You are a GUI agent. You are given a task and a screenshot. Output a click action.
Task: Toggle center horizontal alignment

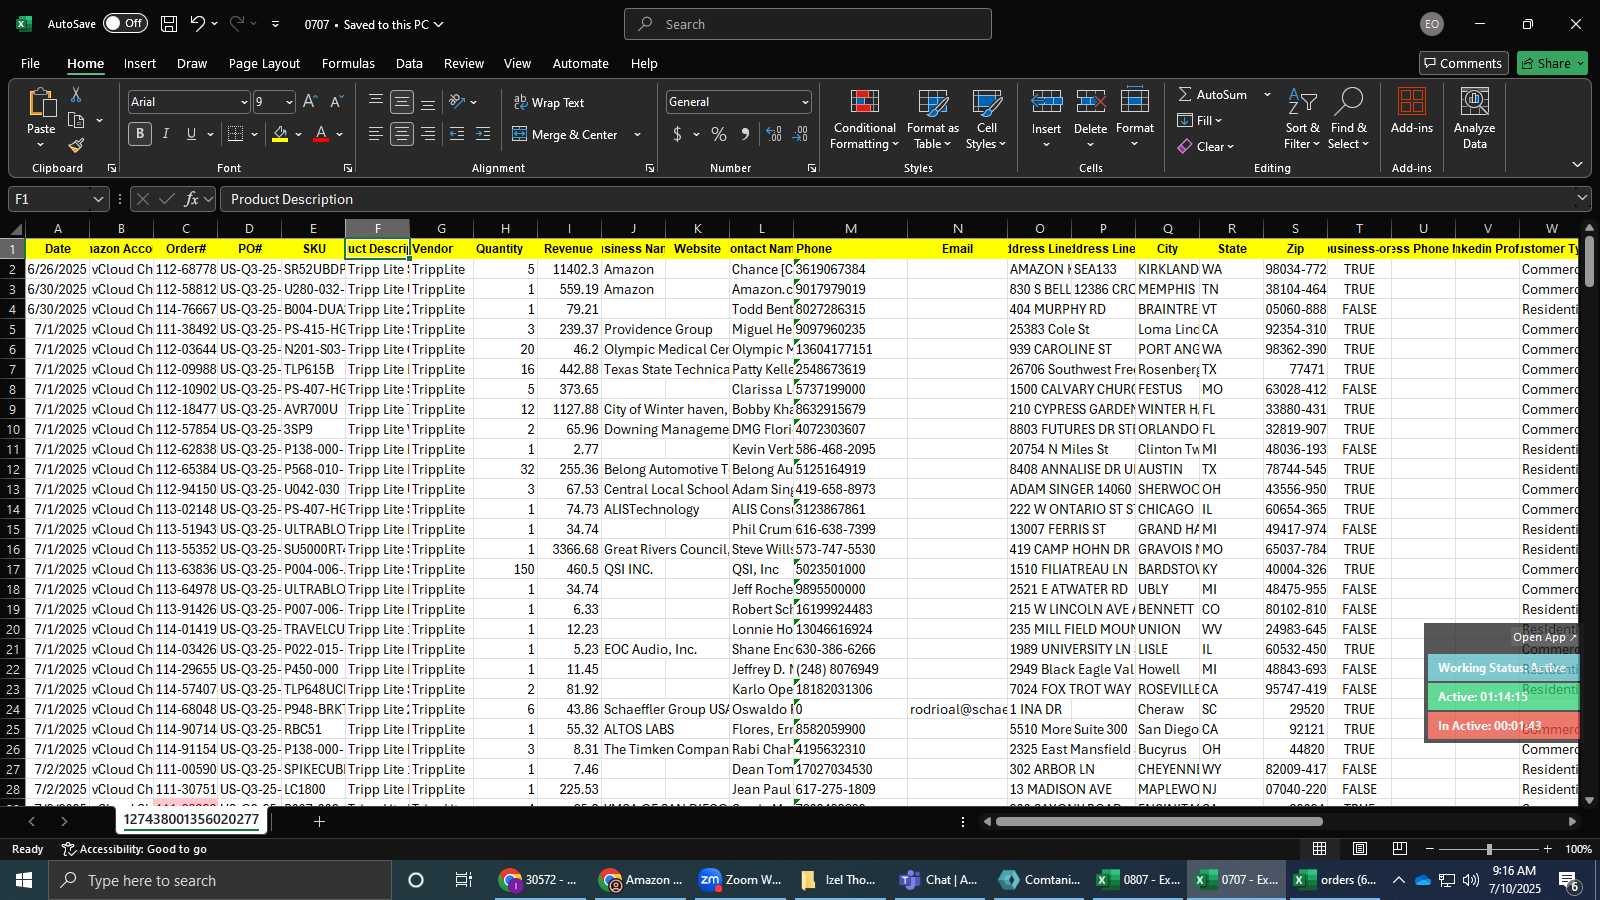[402, 134]
